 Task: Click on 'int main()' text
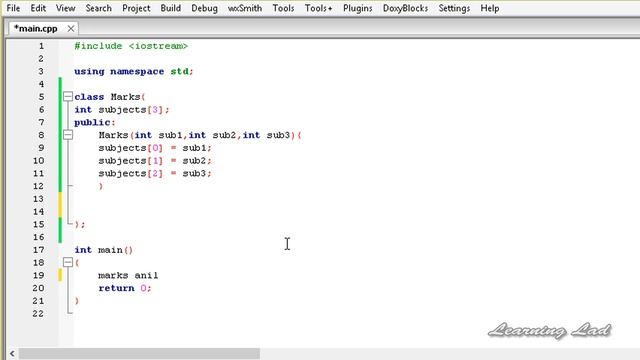coord(103,250)
